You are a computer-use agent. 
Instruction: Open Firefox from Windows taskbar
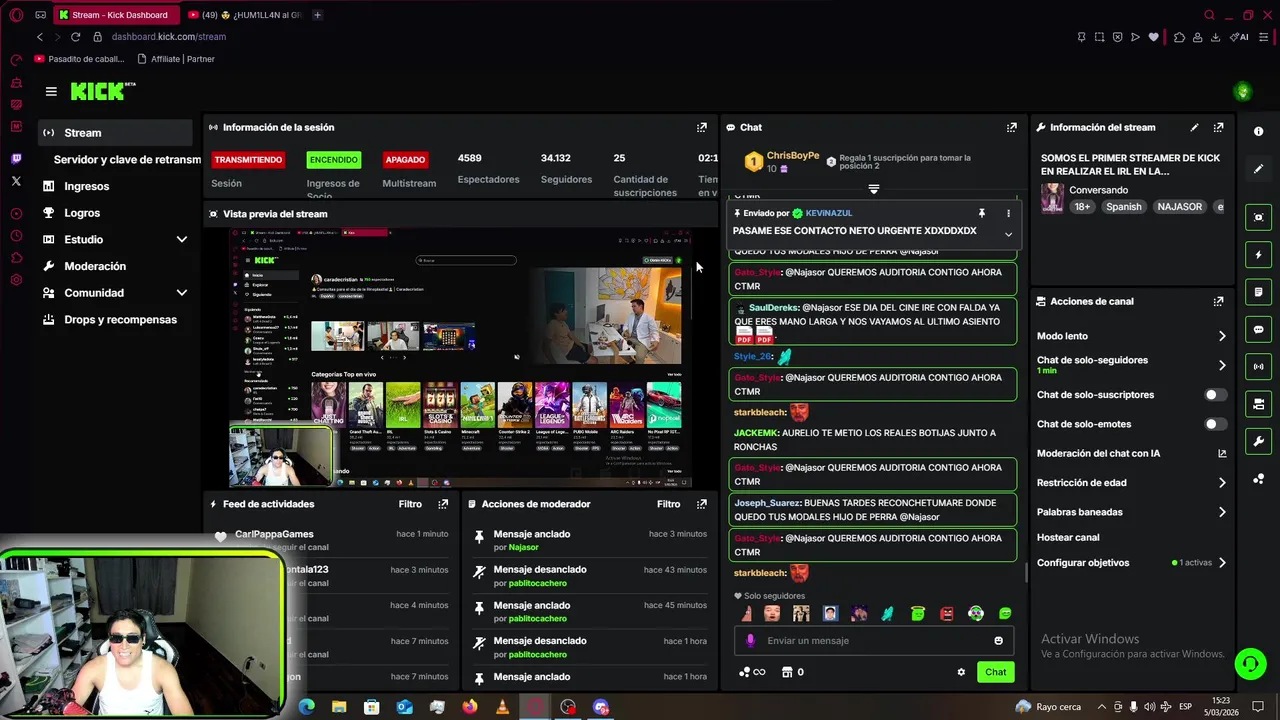tap(470, 707)
